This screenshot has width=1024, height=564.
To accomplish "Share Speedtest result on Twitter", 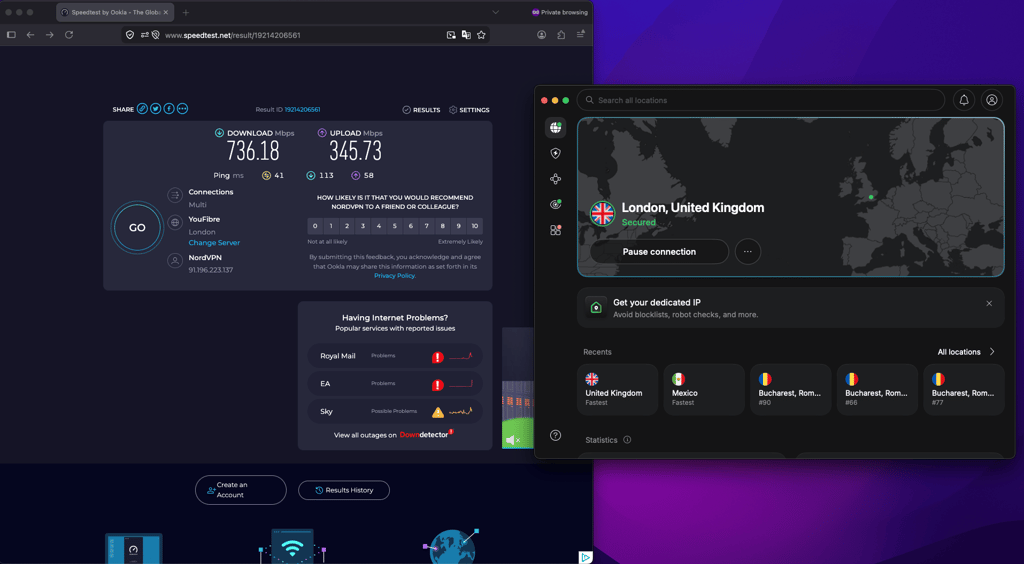I will 155,109.
